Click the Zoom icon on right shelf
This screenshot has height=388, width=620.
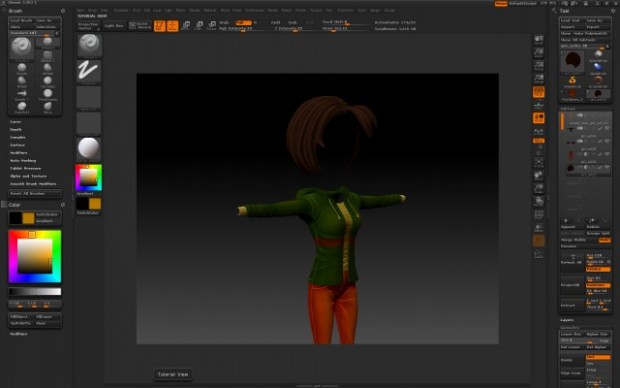tap(539, 53)
